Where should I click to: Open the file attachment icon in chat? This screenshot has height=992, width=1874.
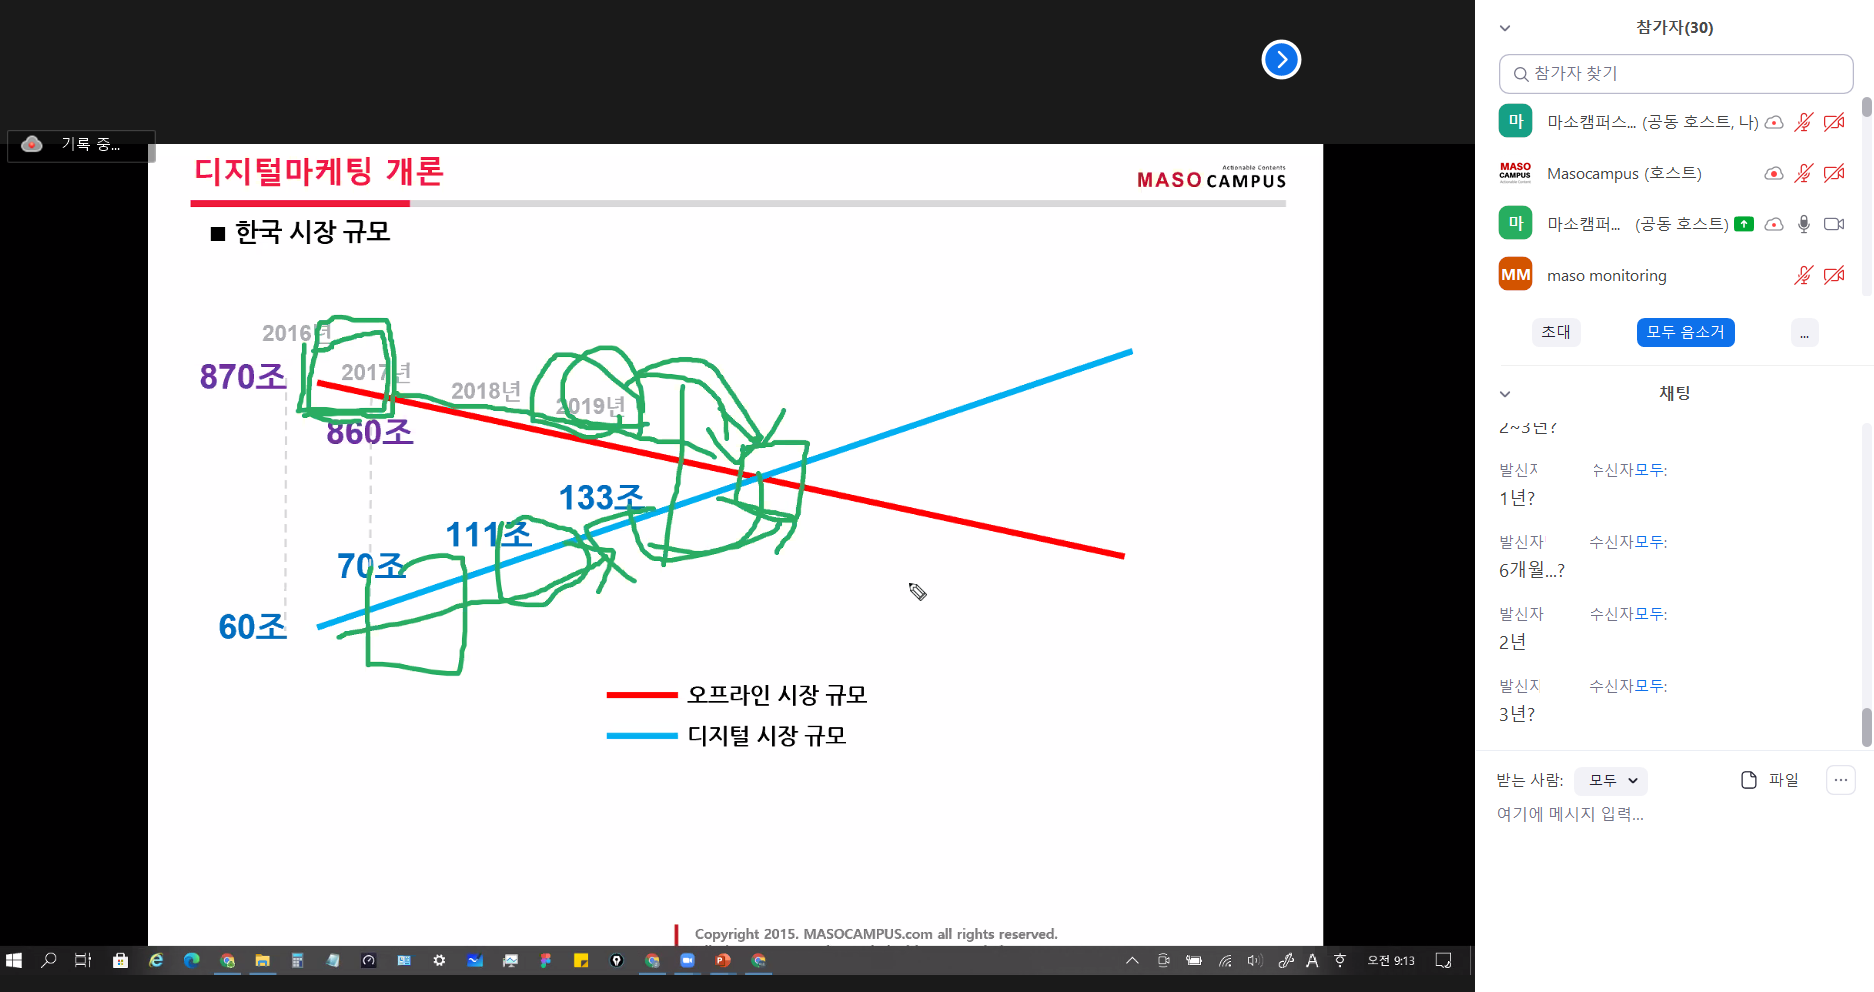[1749, 780]
